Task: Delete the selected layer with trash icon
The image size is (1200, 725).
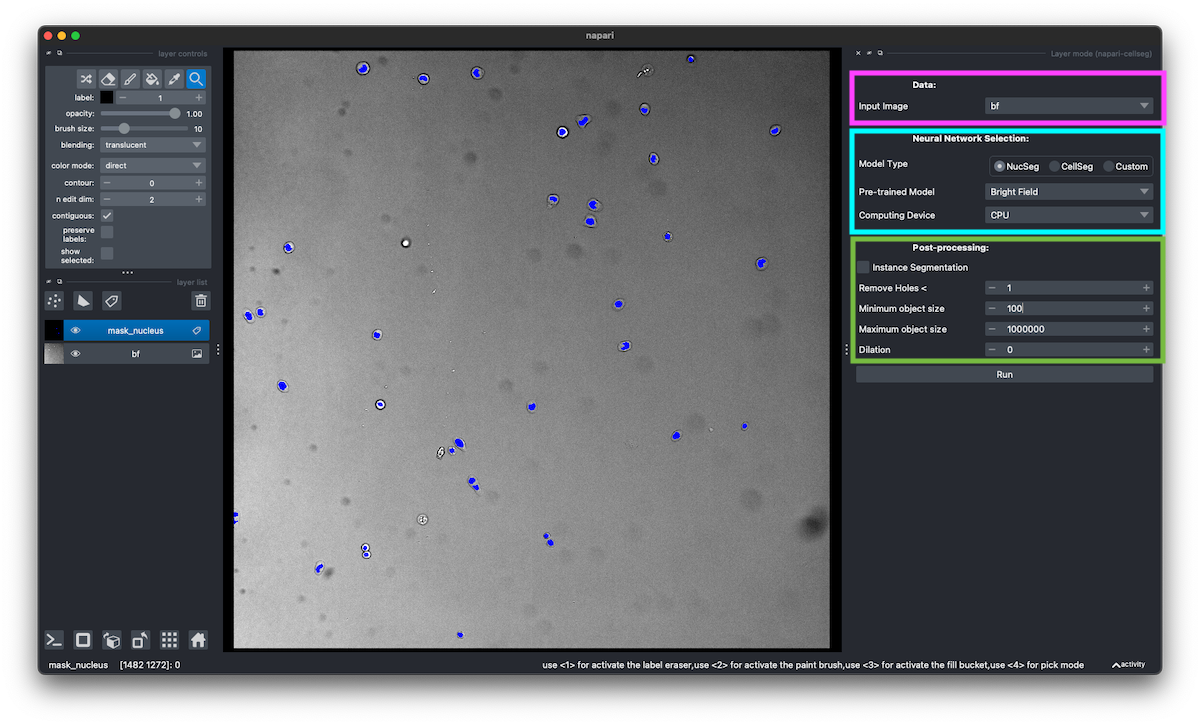Action: [201, 300]
